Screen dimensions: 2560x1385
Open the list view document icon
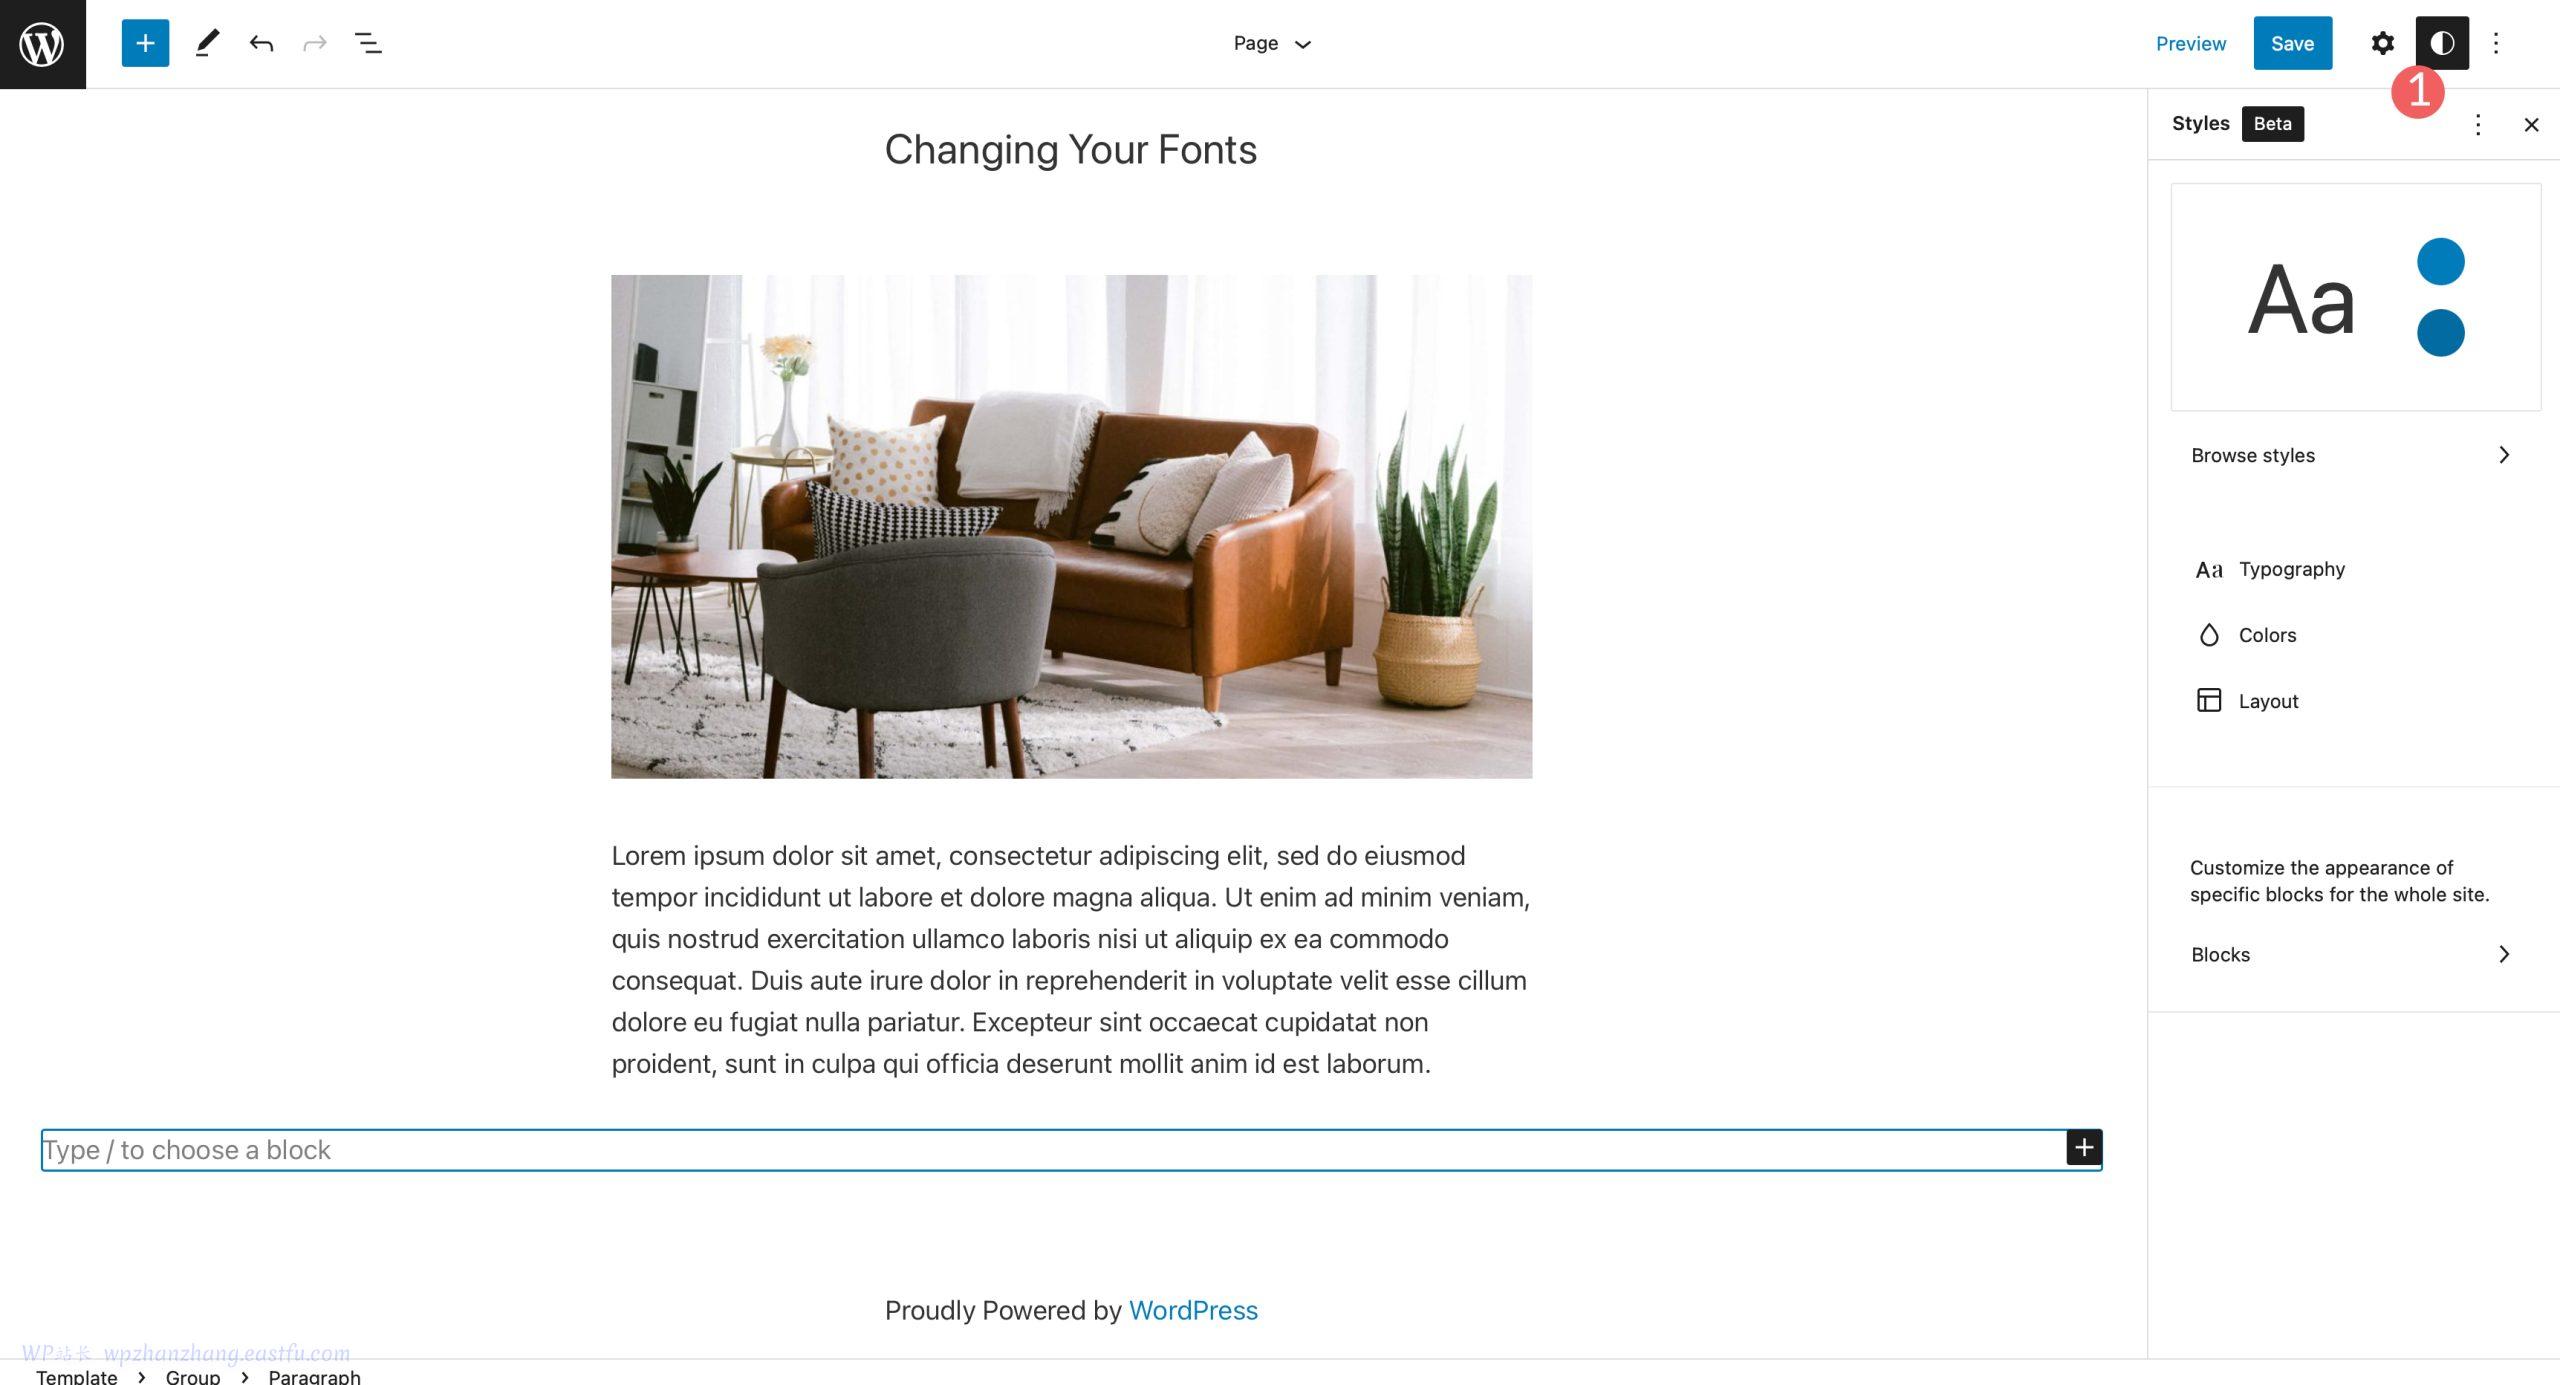(367, 43)
